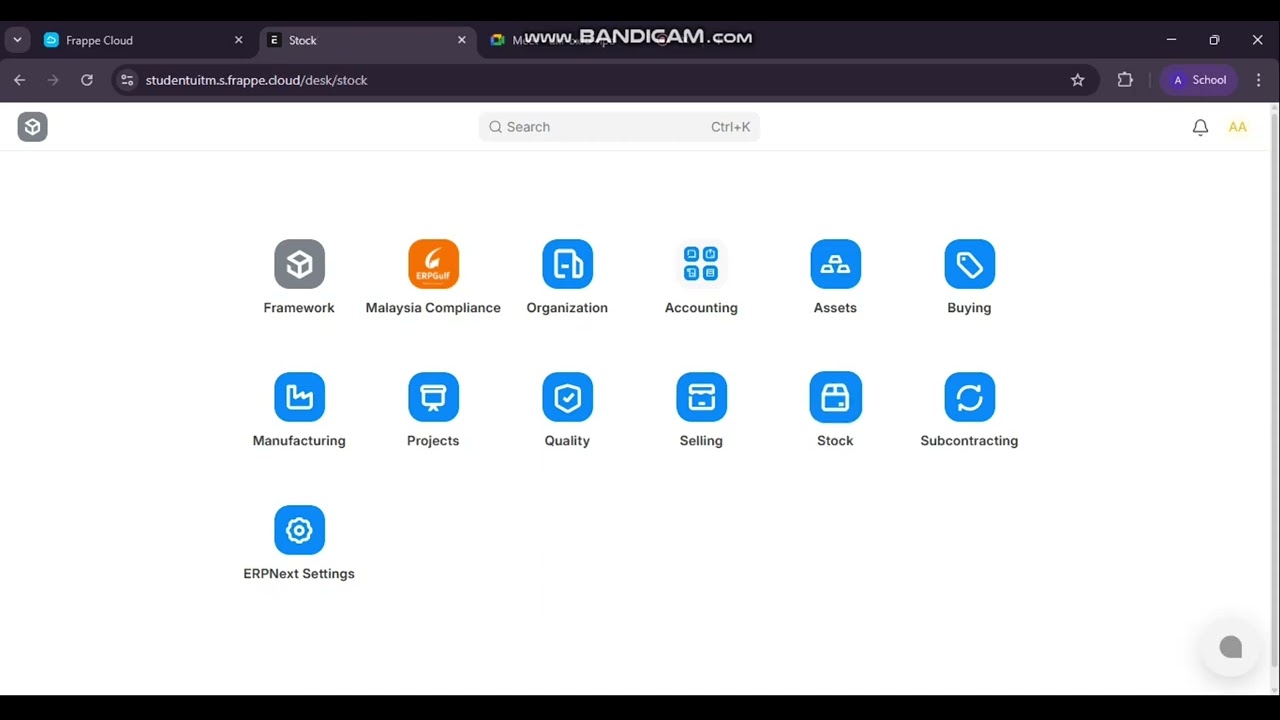This screenshot has height=720, width=1280.
Task: Click the address bar URL
Action: coord(256,80)
